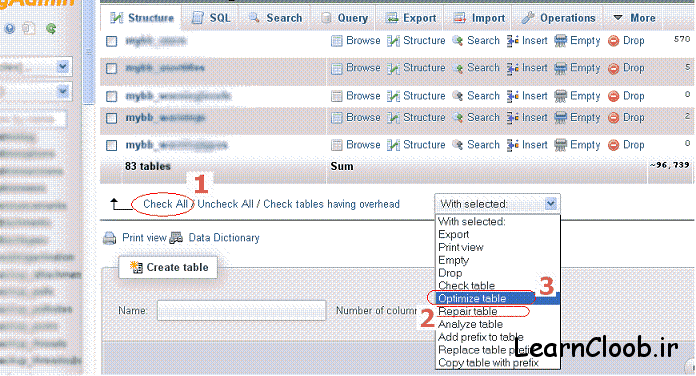Screen dimensions: 696x376
Task: Browse the table showing 2 rows
Action: point(356,118)
